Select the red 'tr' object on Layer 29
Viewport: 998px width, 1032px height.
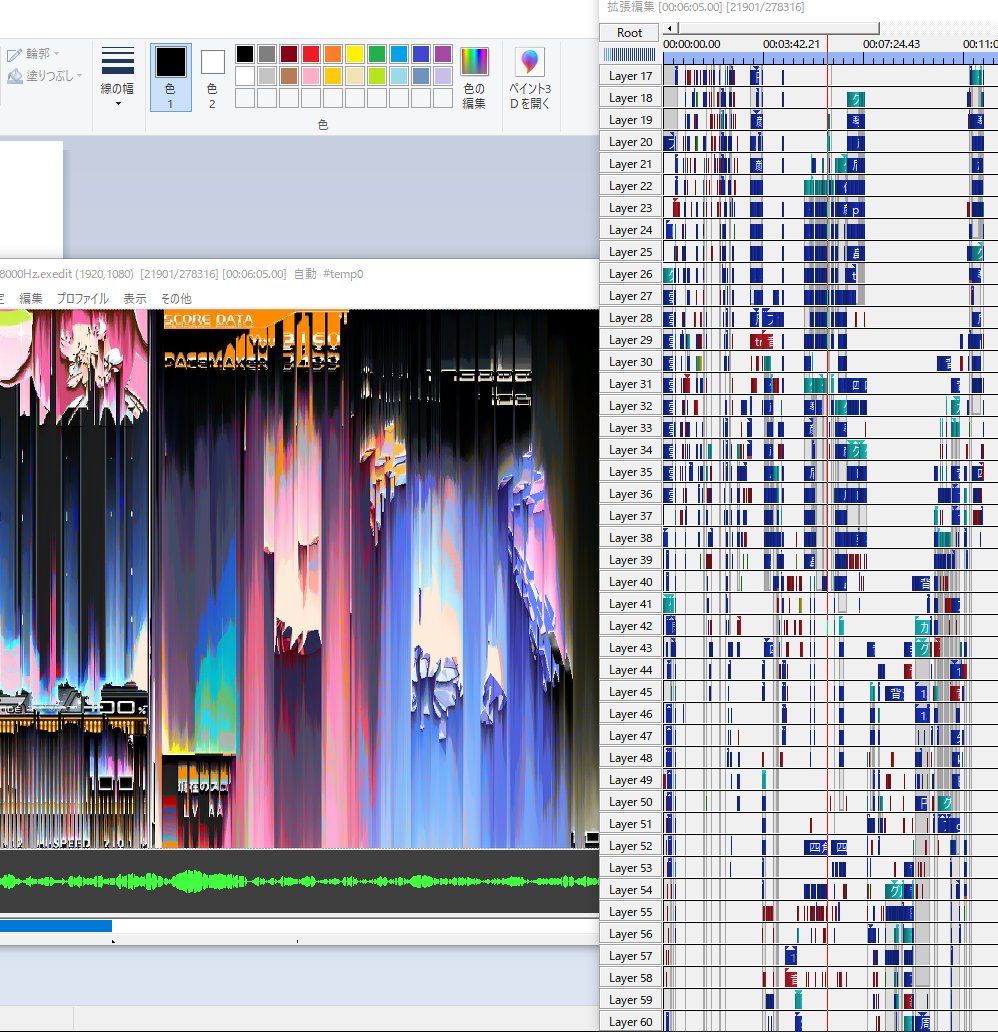[x=758, y=342]
